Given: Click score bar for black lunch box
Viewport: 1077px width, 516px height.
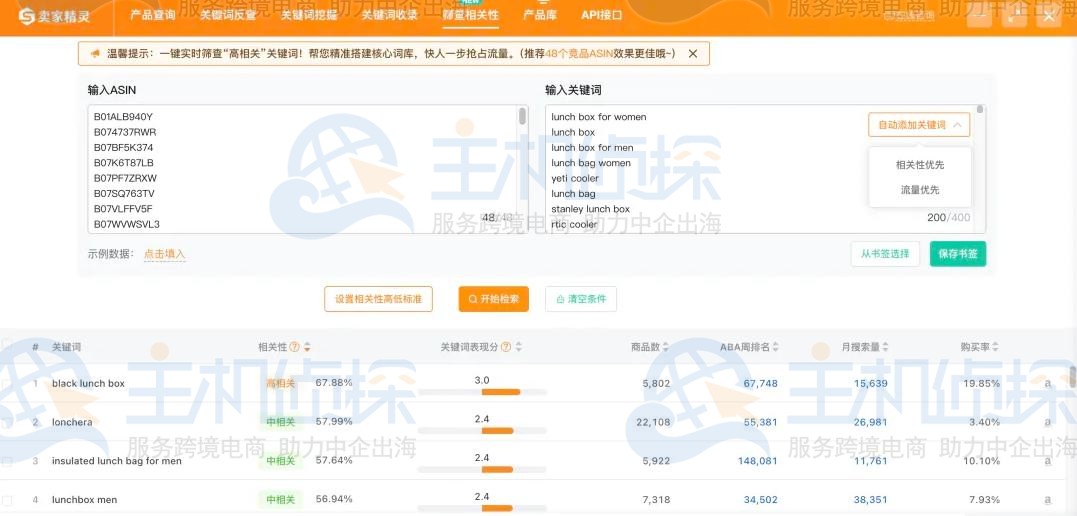Looking at the screenshot, I should (482, 392).
